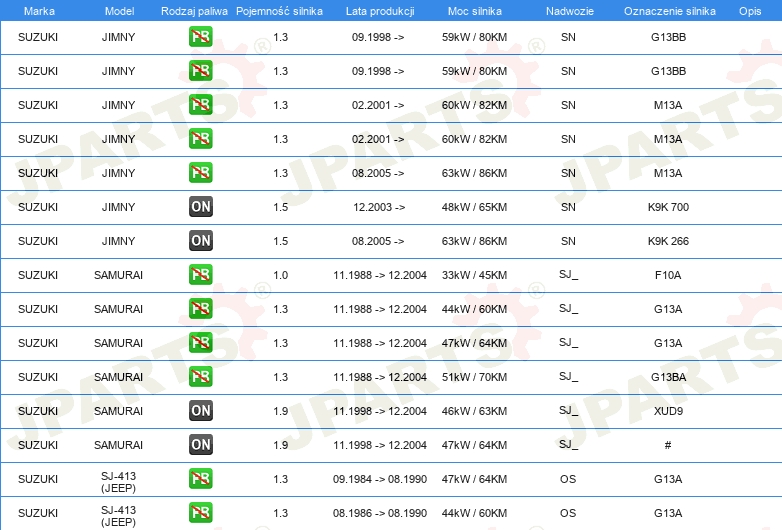The width and height of the screenshot is (782, 530).
Task: Select 63kW / 86KM in the K9K 266 row
Action: tap(474, 241)
